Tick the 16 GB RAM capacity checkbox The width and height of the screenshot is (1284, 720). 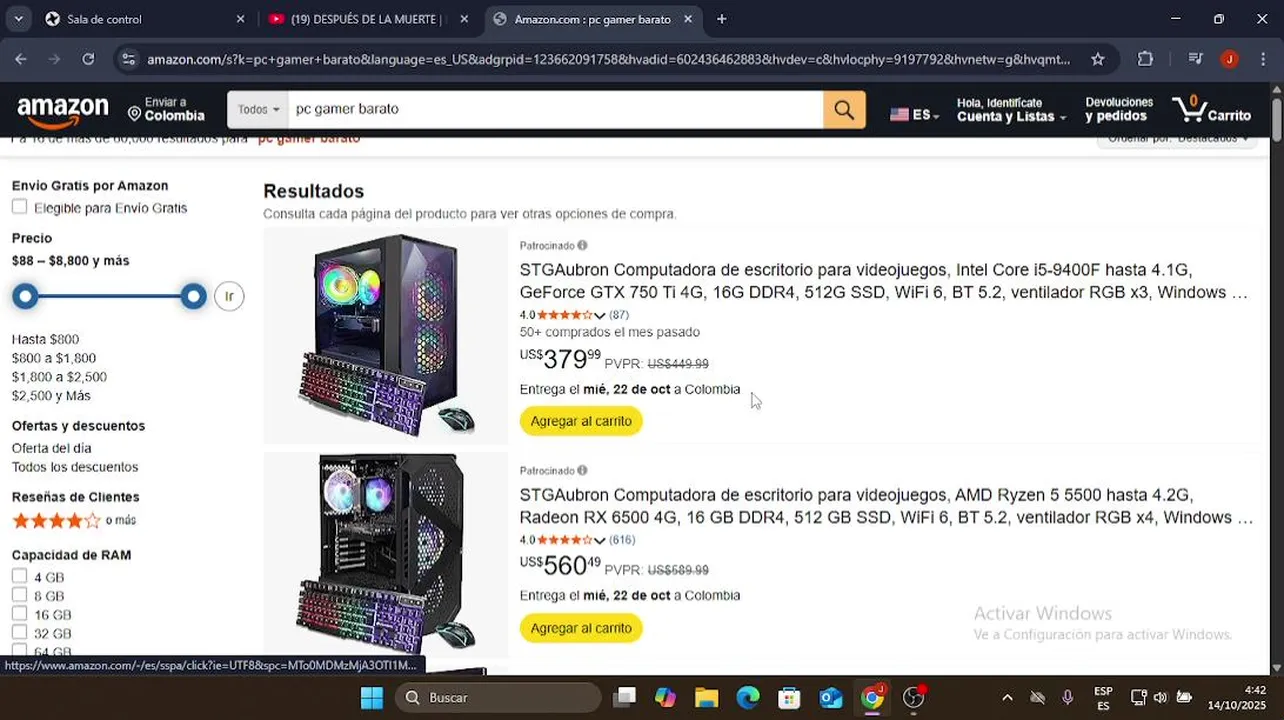tap(19, 614)
